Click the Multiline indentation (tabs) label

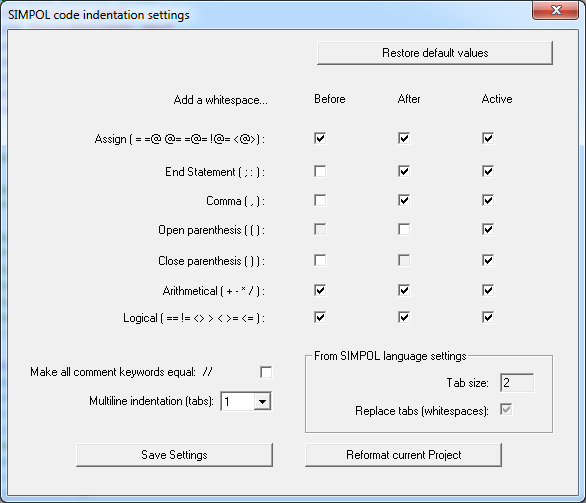[151, 401]
